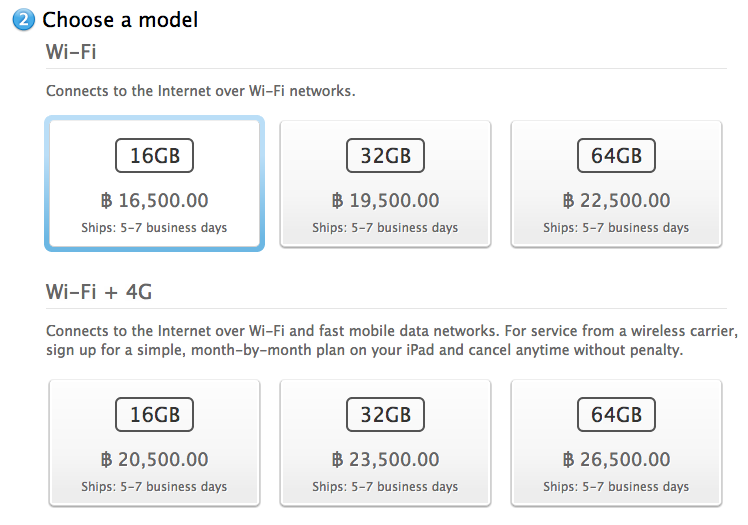Click the ฿22,500.00 price label
Screen dimensions: 748x525
coord(616,201)
